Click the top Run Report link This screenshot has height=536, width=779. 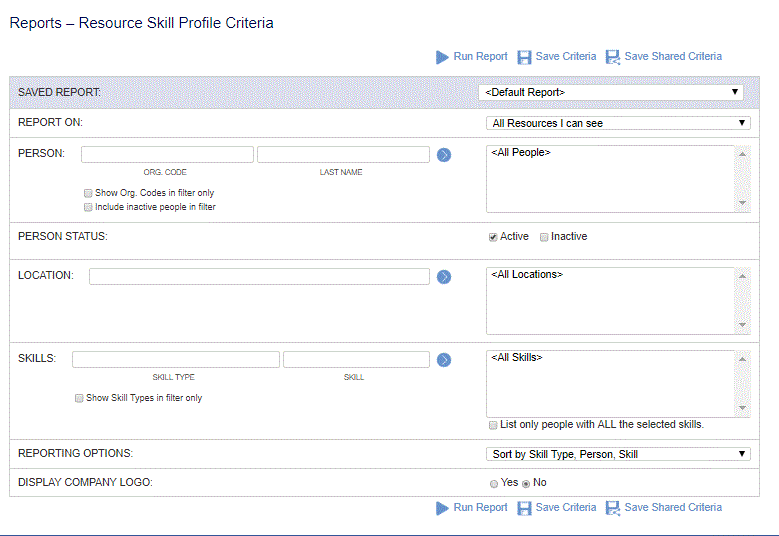[480, 57]
